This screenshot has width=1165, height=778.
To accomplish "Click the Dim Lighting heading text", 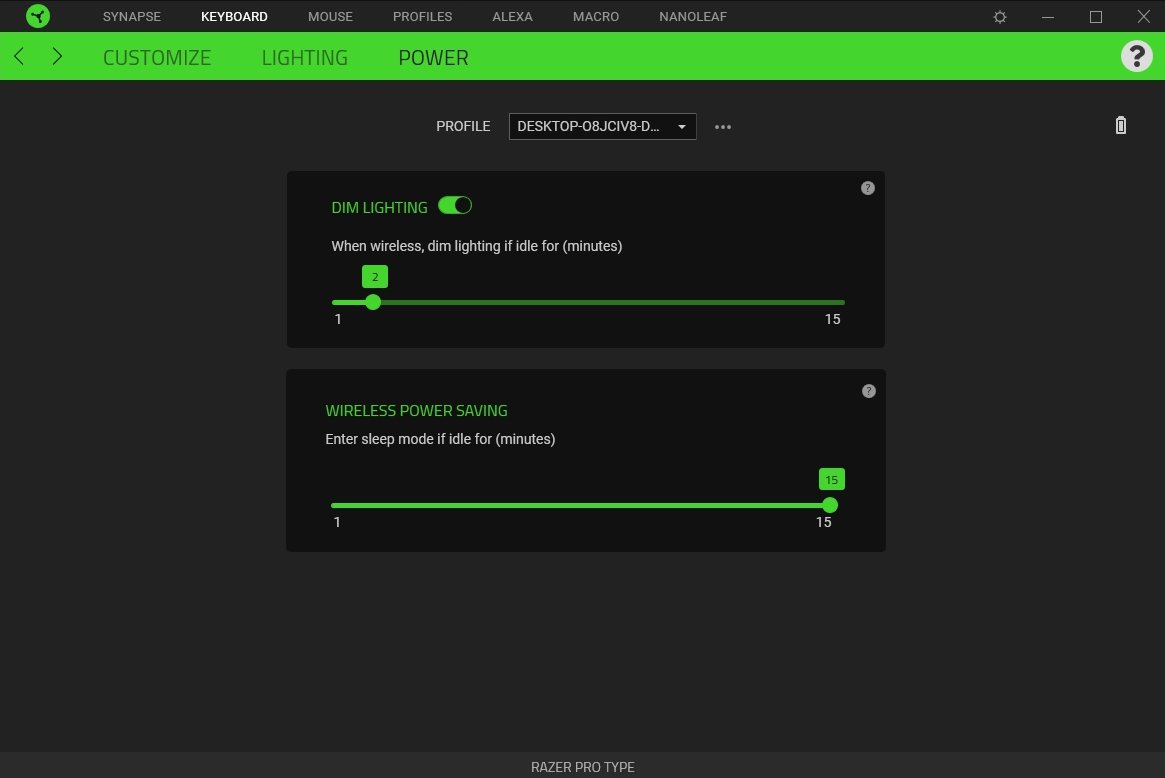I will pos(379,207).
